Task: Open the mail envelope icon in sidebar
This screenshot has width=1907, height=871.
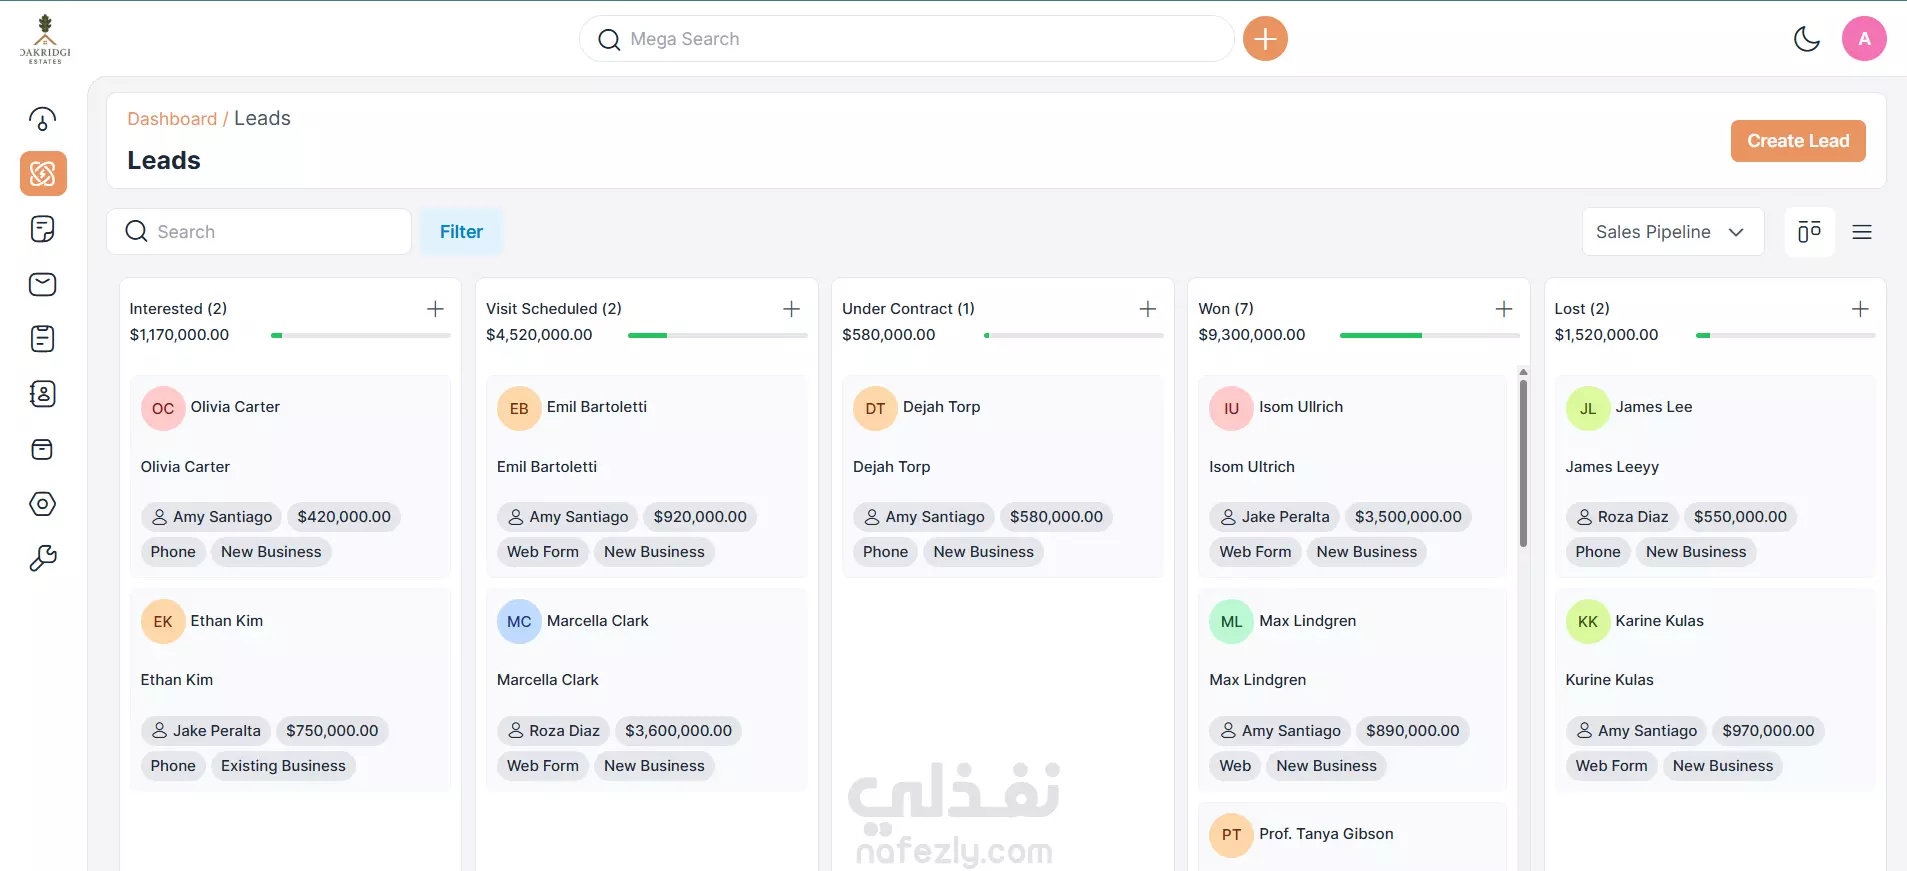Action: [42, 284]
